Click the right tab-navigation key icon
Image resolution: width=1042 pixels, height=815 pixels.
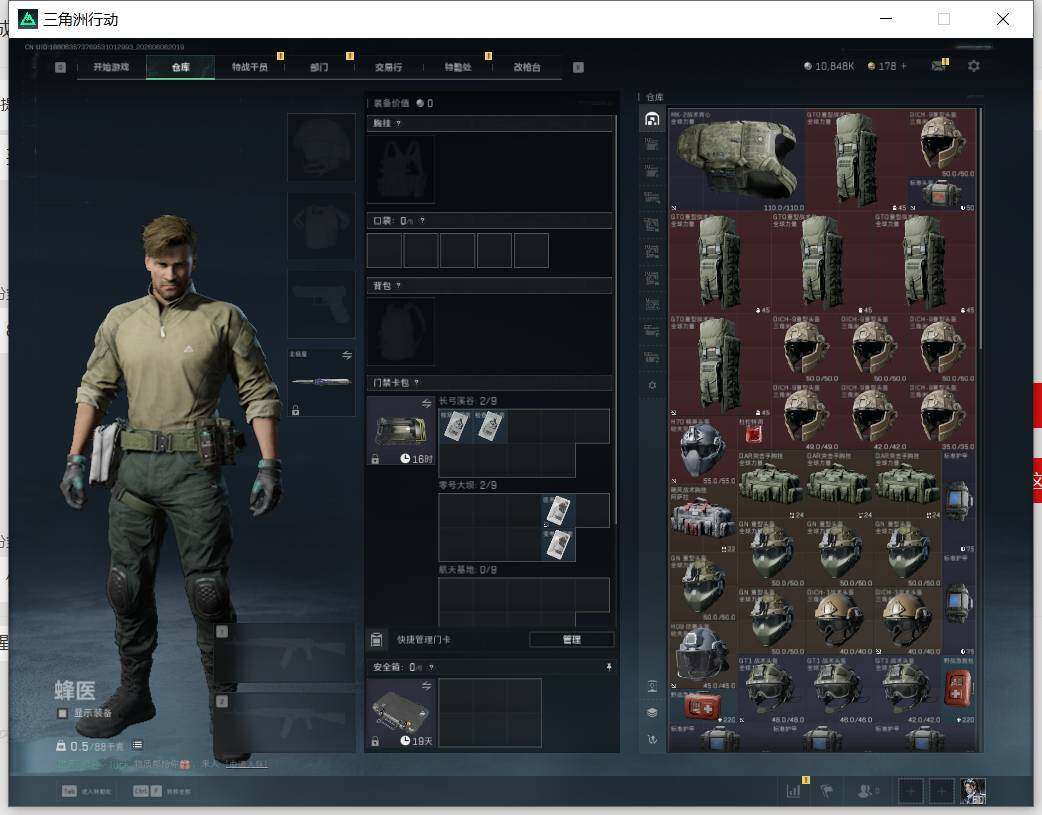click(x=578, y=67)
